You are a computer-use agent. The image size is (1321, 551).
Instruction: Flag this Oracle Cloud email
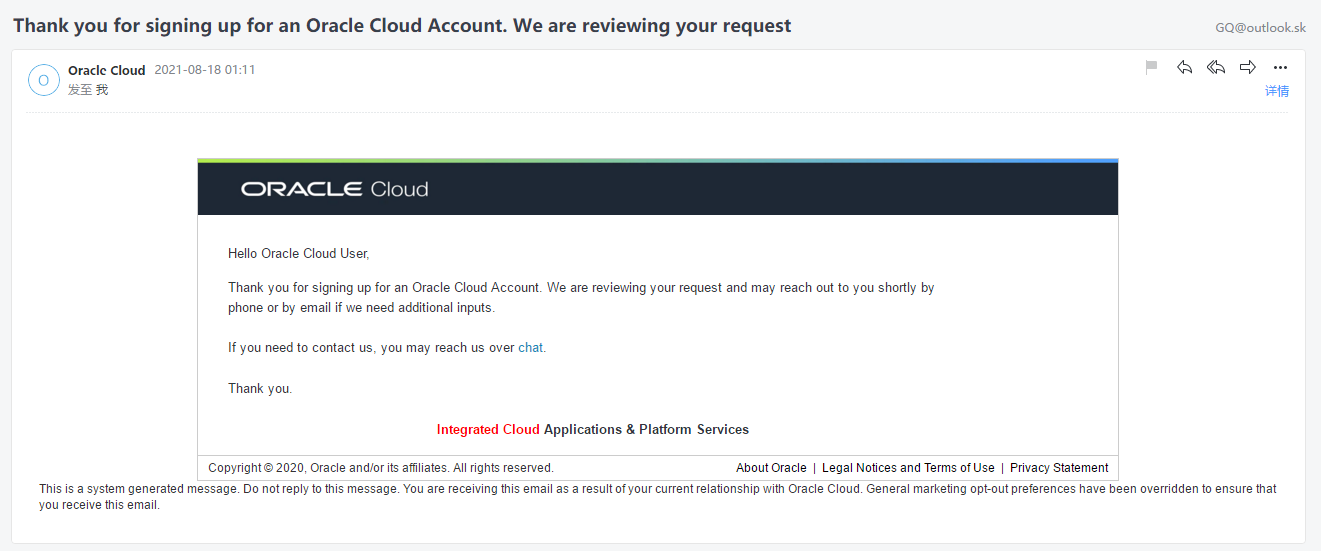1151,67
